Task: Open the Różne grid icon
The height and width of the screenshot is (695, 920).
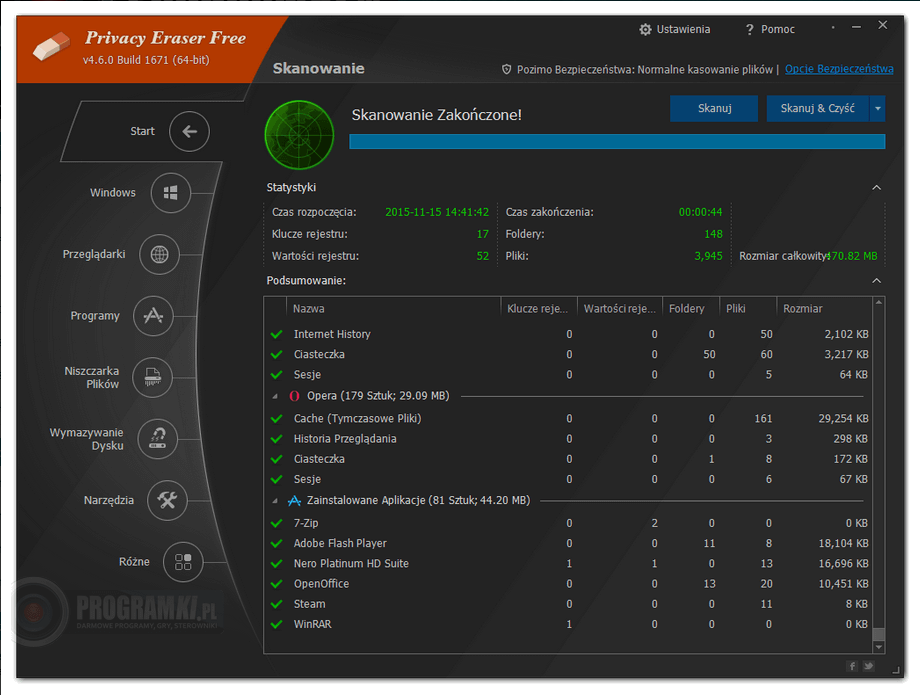Action: 183,562
